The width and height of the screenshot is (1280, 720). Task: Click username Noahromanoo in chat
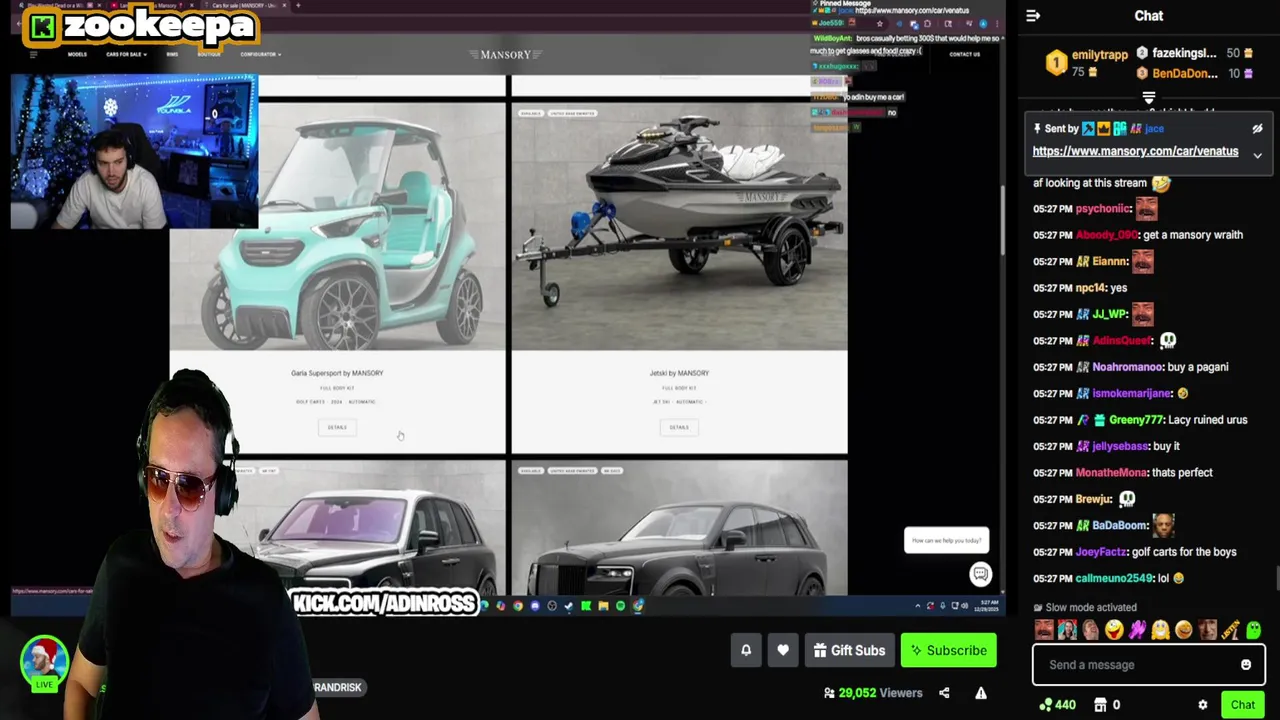click(1127, 367)
